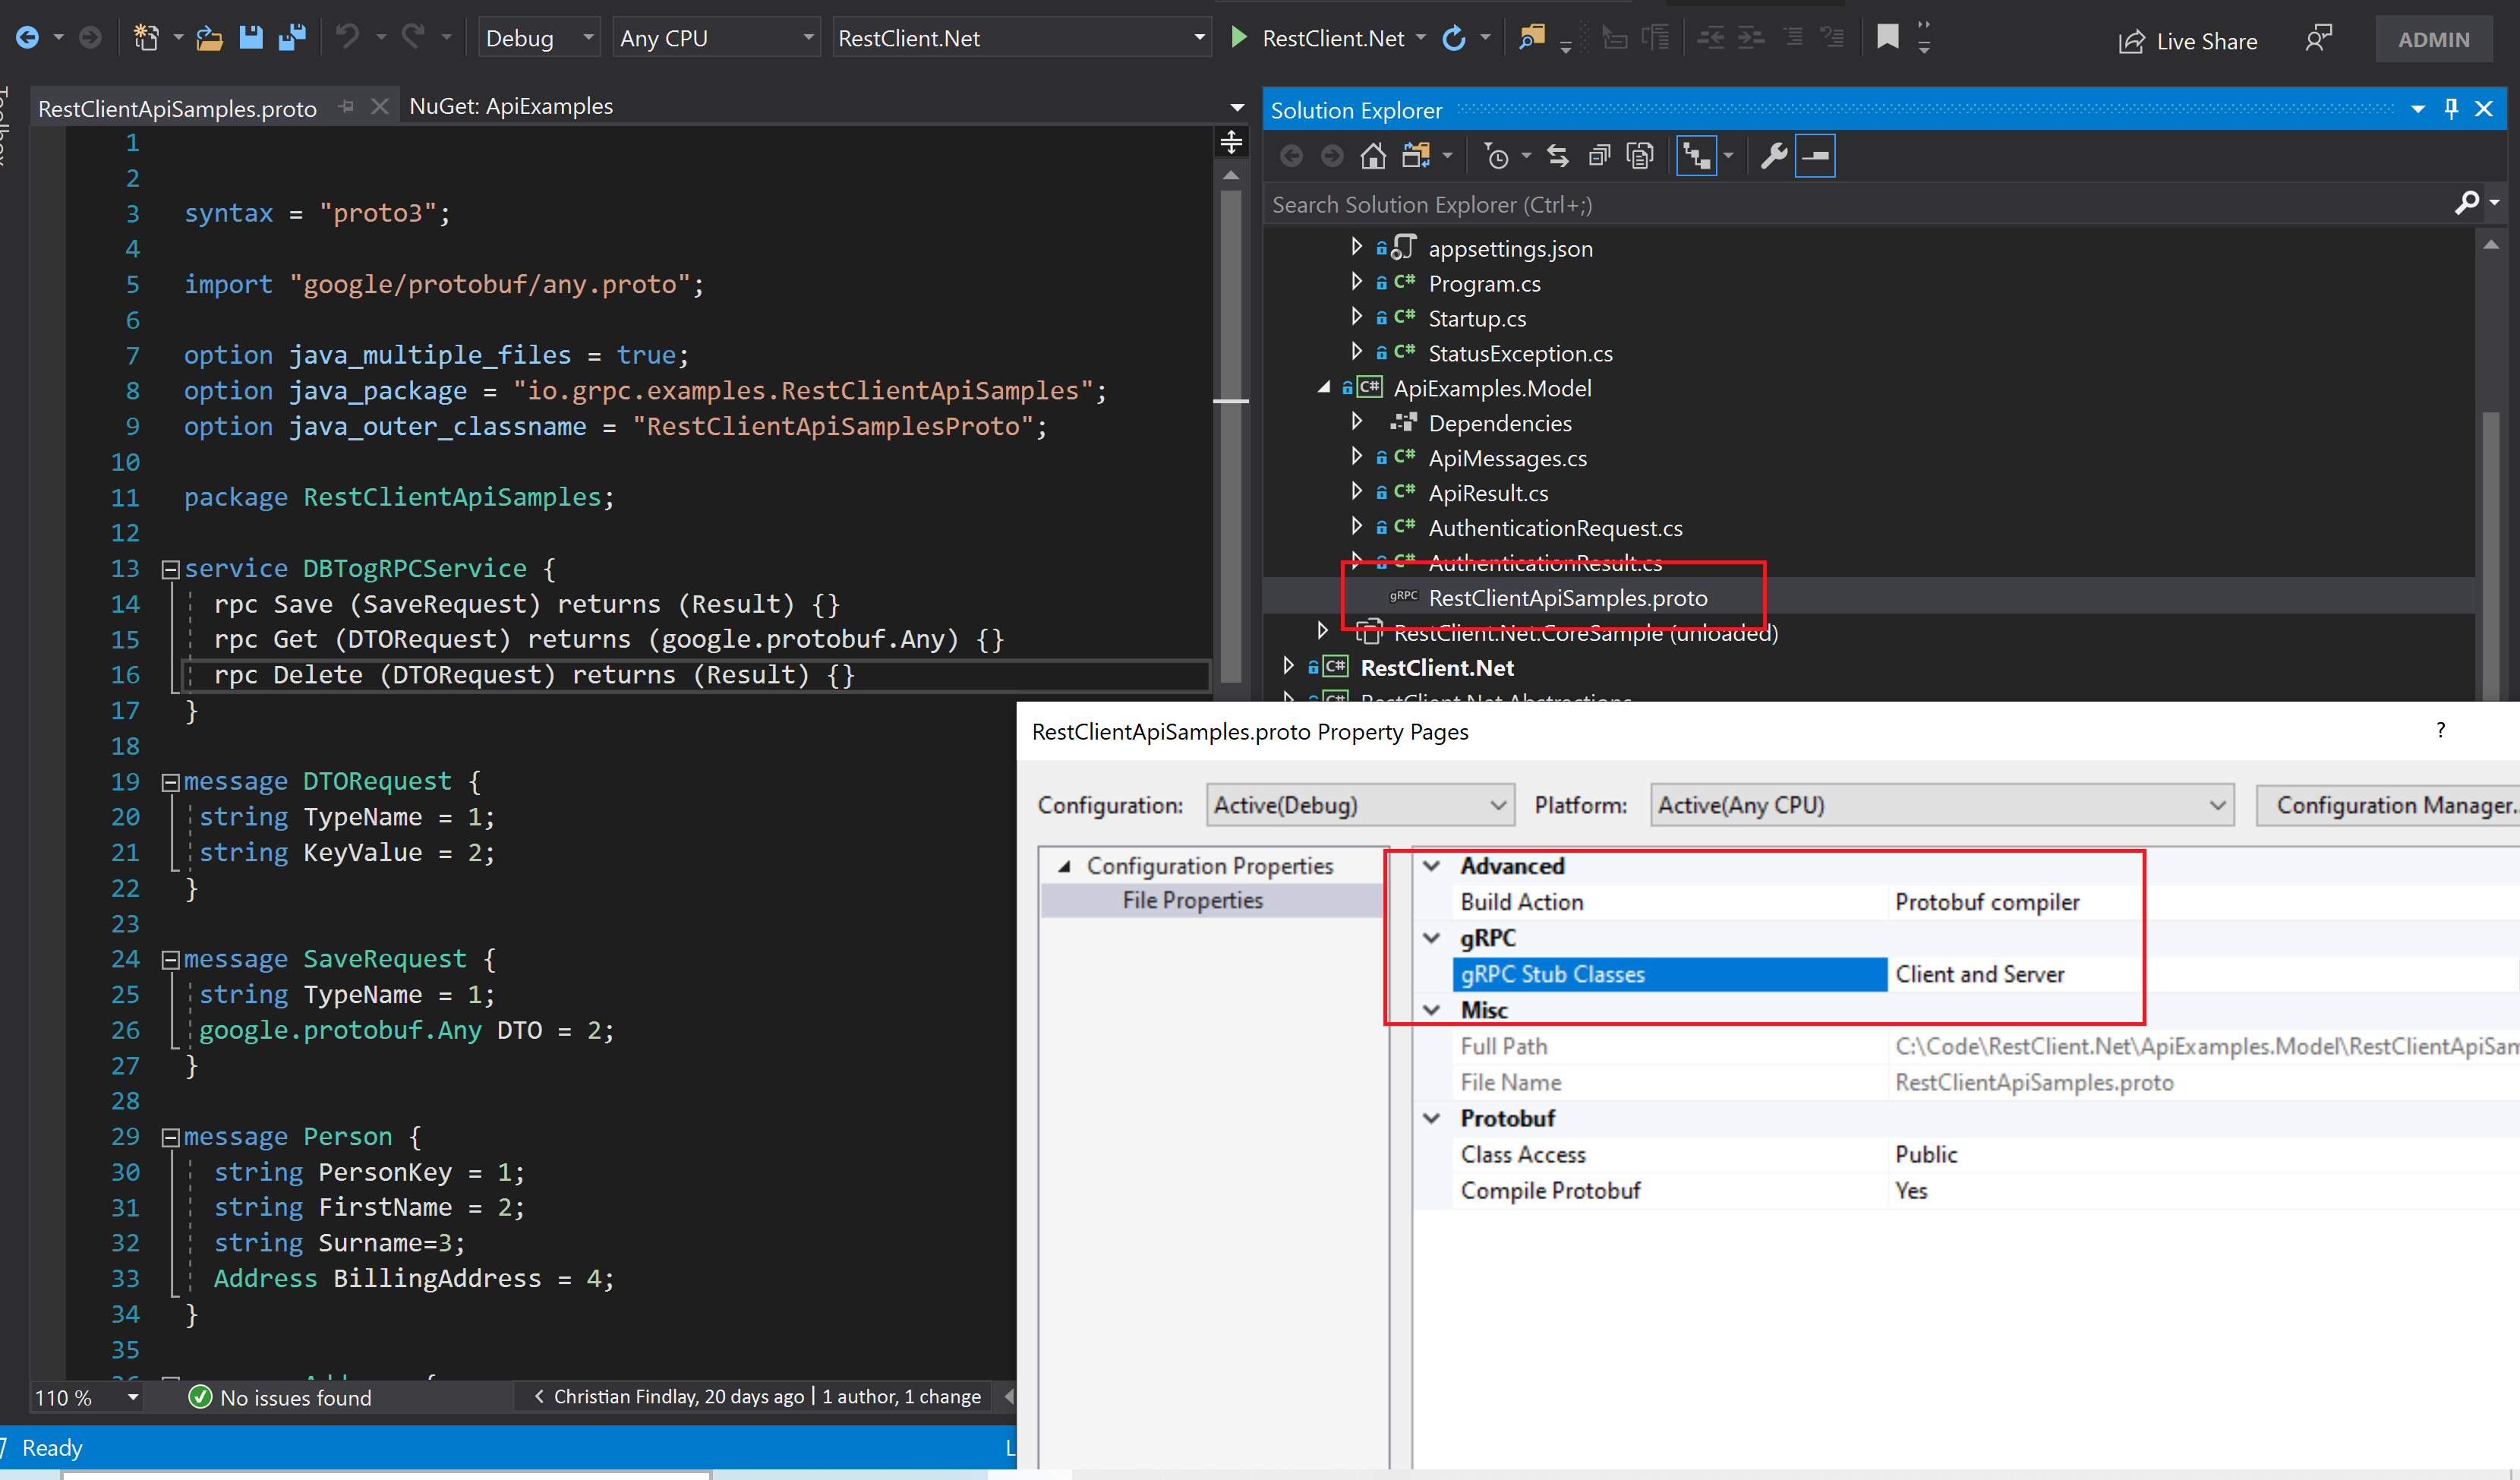
Task: Switch to the RestClientApiSamples.proto tab
Action: pyautogui.click(x=177, y=108)
